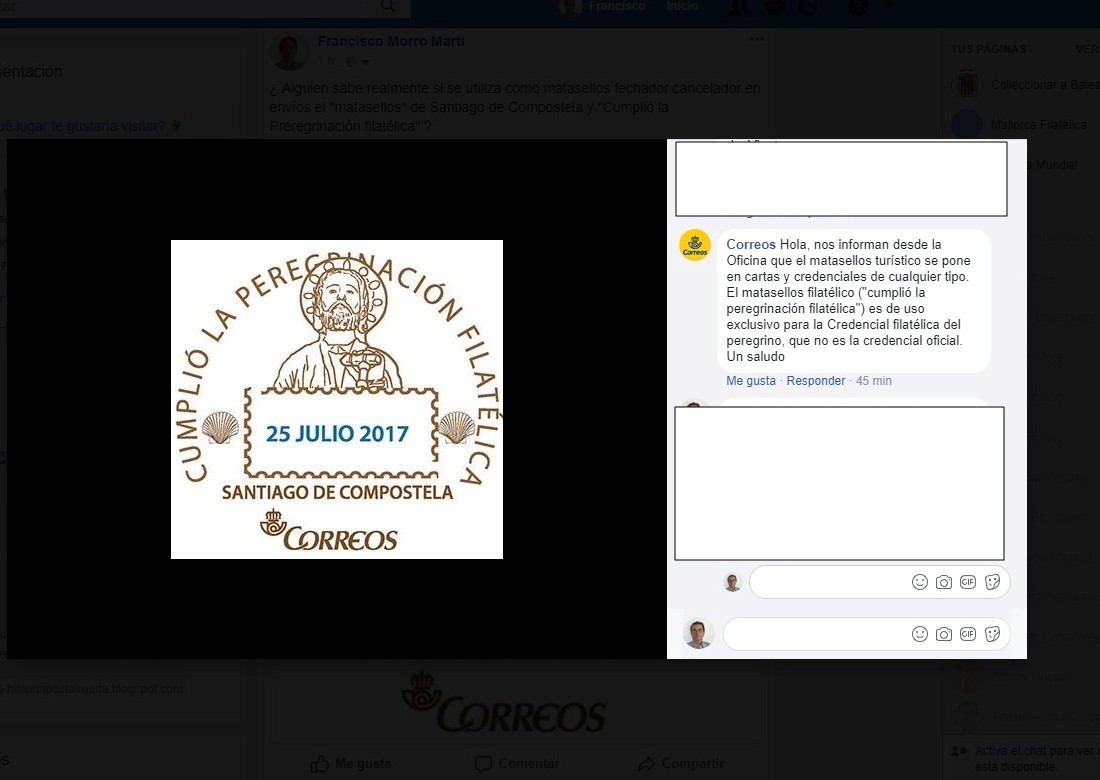Click the 'Activa el chat' message

[x=1037, y=759]
